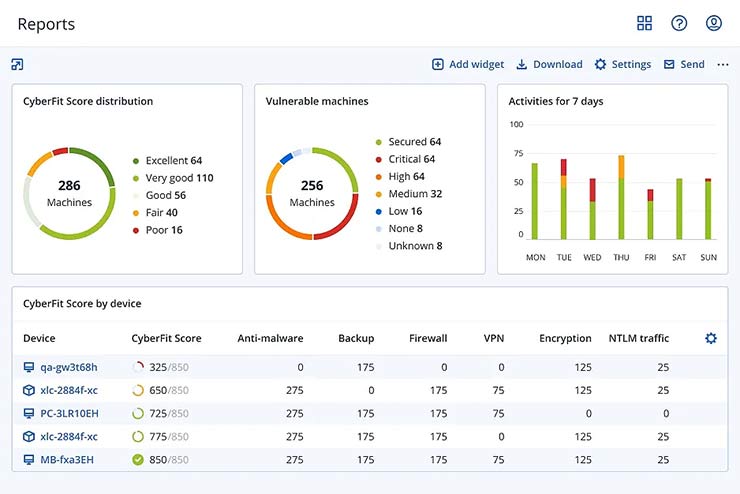Click the green checkmark score icon for MB-fxa3EH
The image size is (740, 494).
(138, 460)
